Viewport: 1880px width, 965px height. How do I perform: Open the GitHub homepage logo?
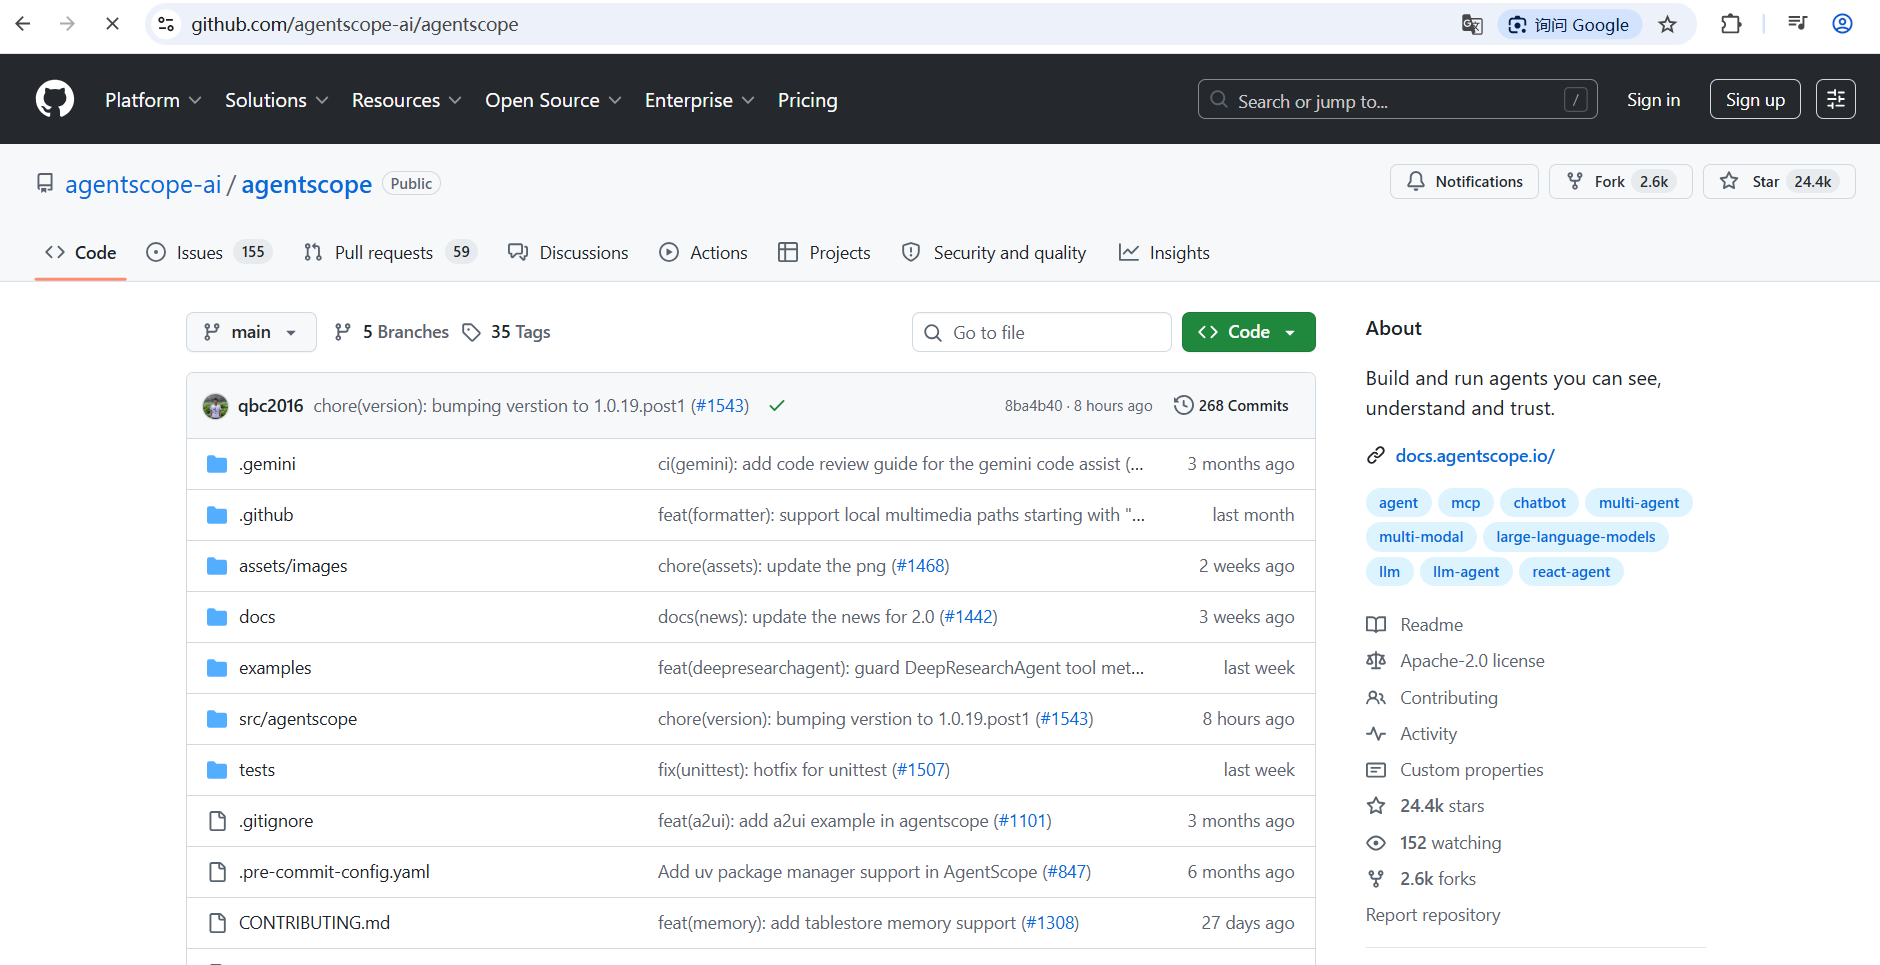coord(55,100)
